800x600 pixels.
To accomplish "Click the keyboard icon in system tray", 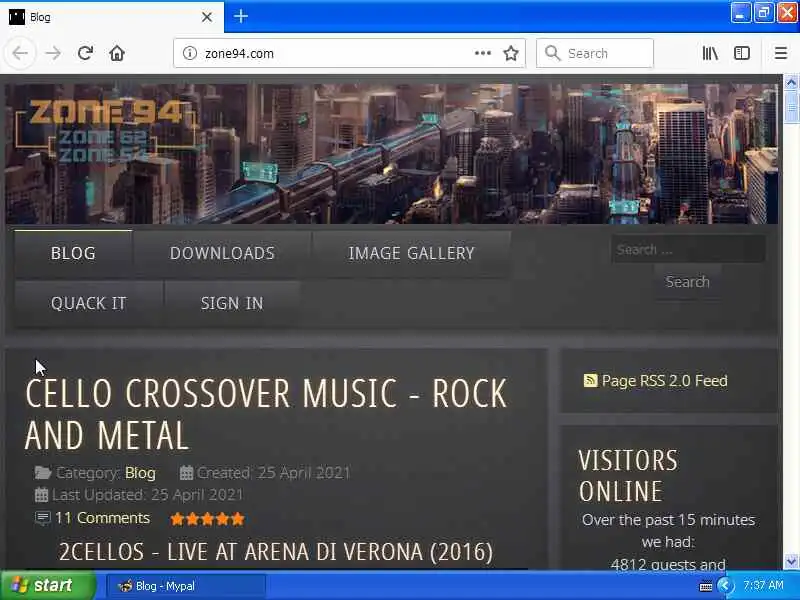I will (x=706, y=586).
